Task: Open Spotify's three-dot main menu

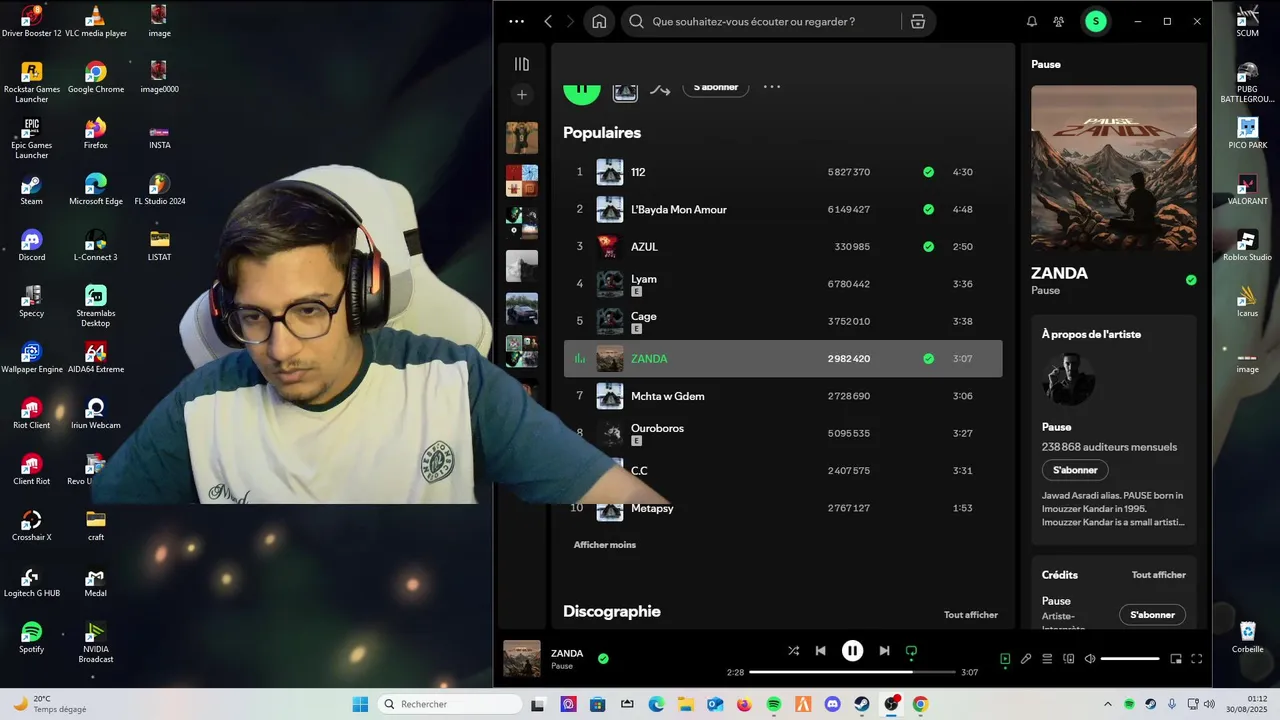Action: [x=516, y=21]
